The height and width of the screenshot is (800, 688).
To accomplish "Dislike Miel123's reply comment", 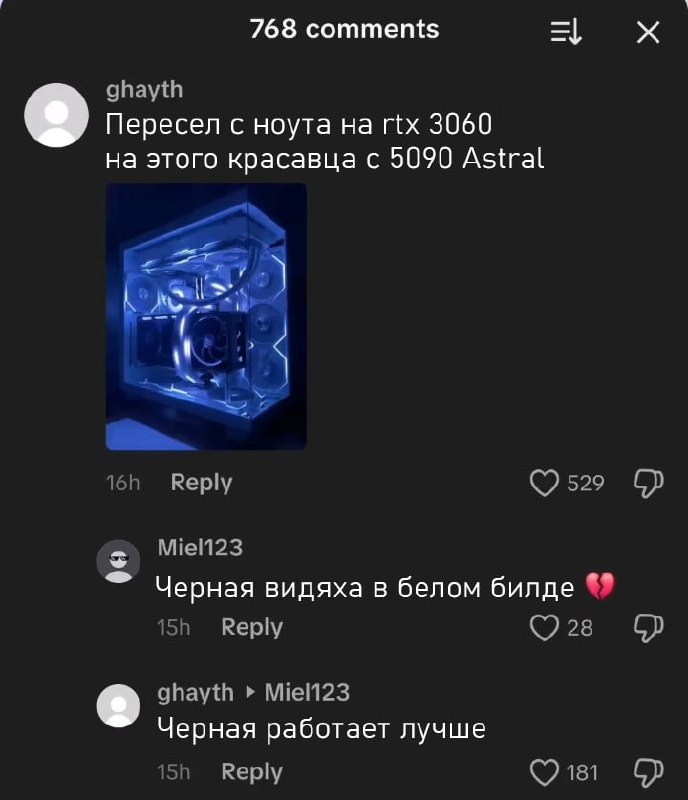I will (648, 628).
